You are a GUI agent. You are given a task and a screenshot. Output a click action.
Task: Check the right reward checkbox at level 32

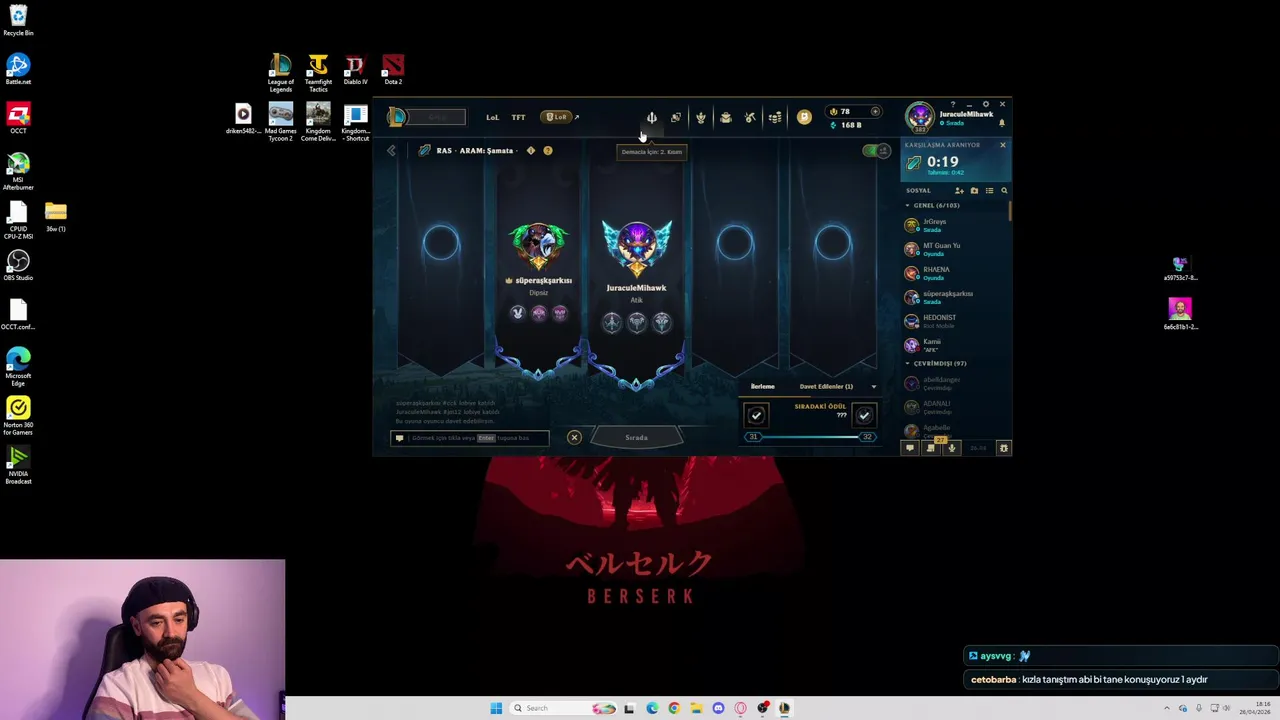pos(864,414)
